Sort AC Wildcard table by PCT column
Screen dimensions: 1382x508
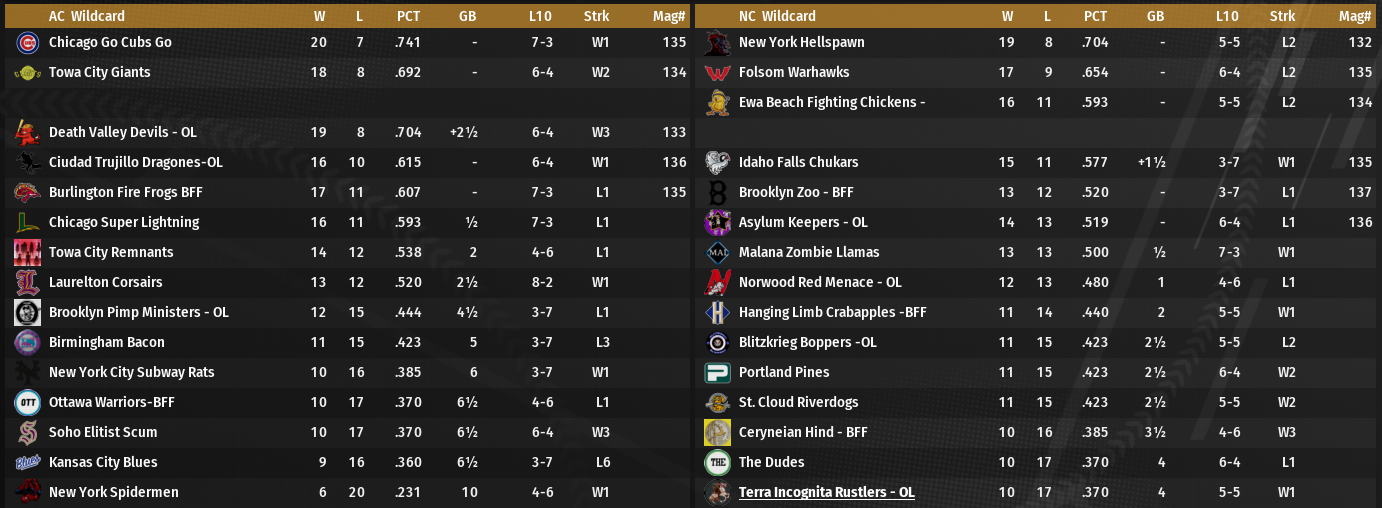click(408, 16)
